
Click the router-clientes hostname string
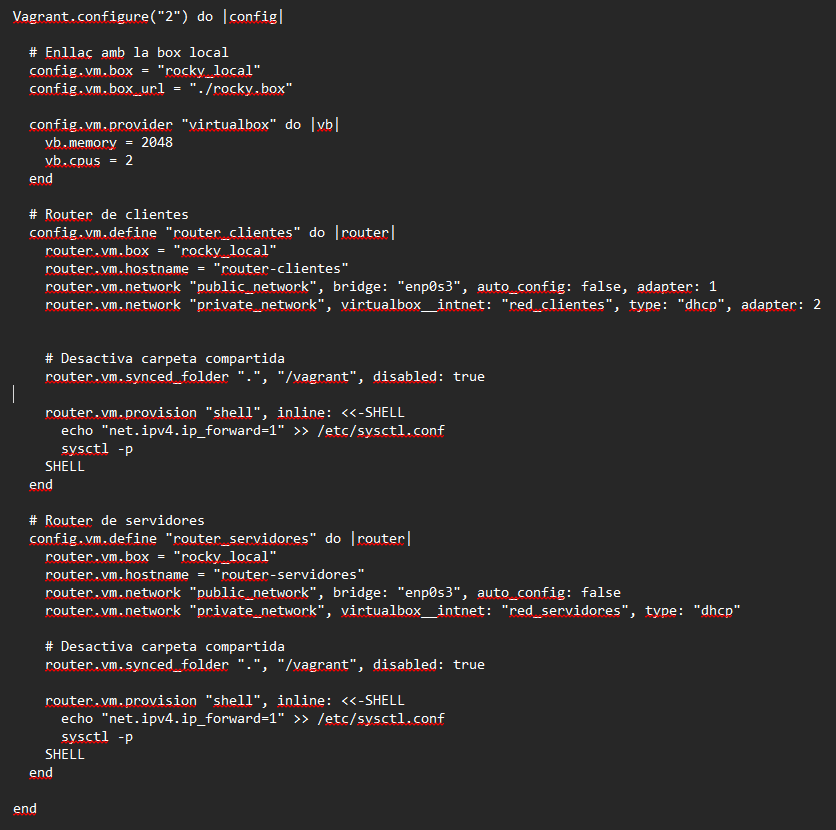(281, 269)
